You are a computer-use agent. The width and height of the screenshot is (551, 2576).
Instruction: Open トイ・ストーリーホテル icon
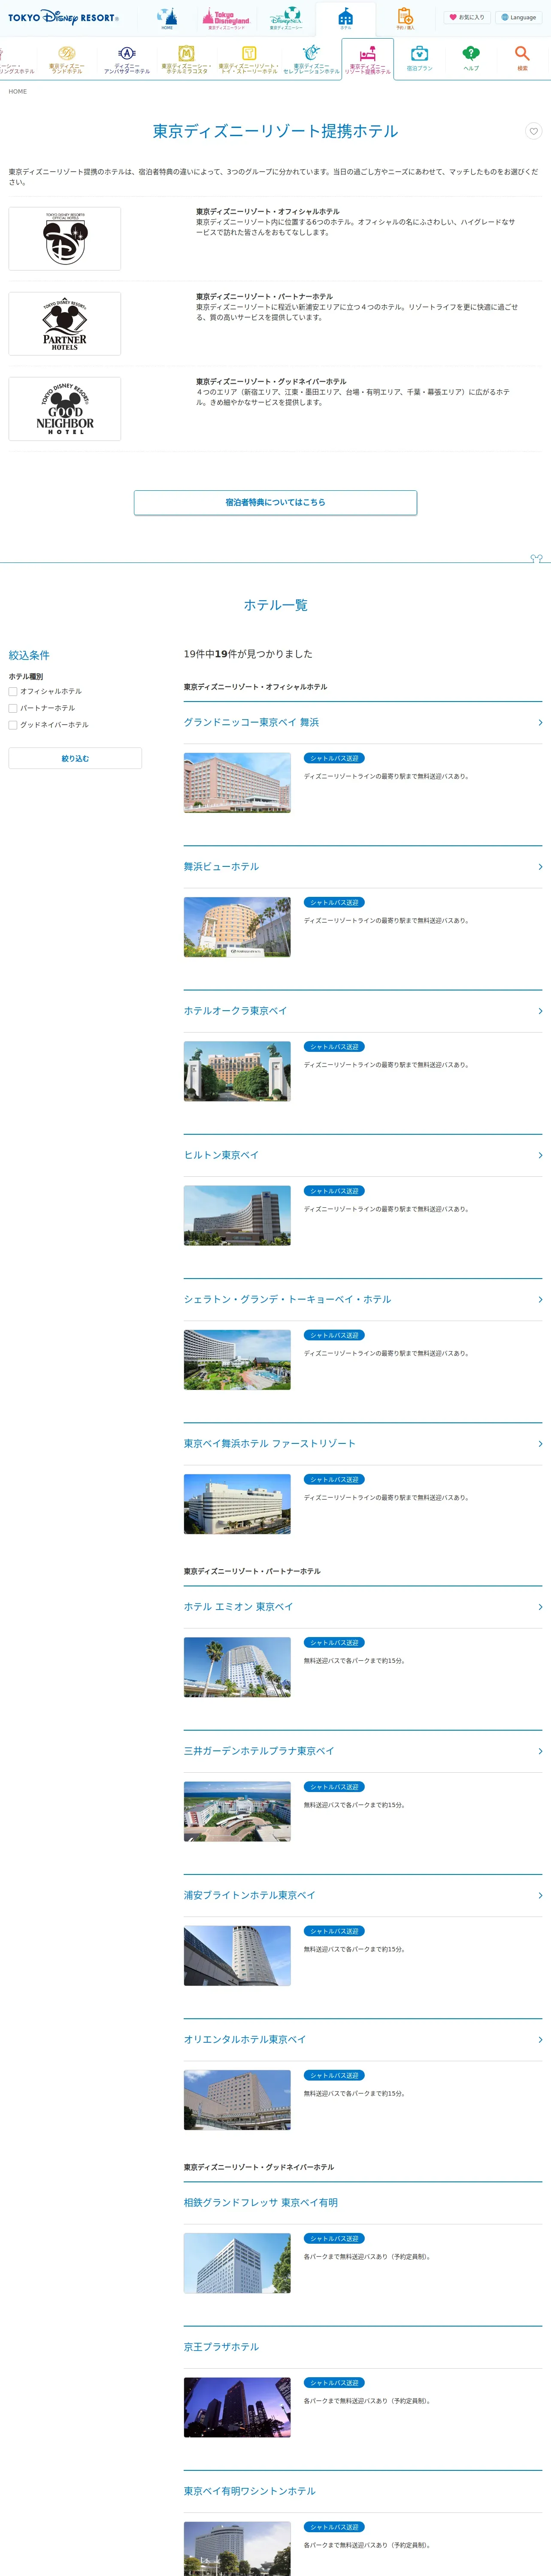pyautogui.click(x=248, y=59)
